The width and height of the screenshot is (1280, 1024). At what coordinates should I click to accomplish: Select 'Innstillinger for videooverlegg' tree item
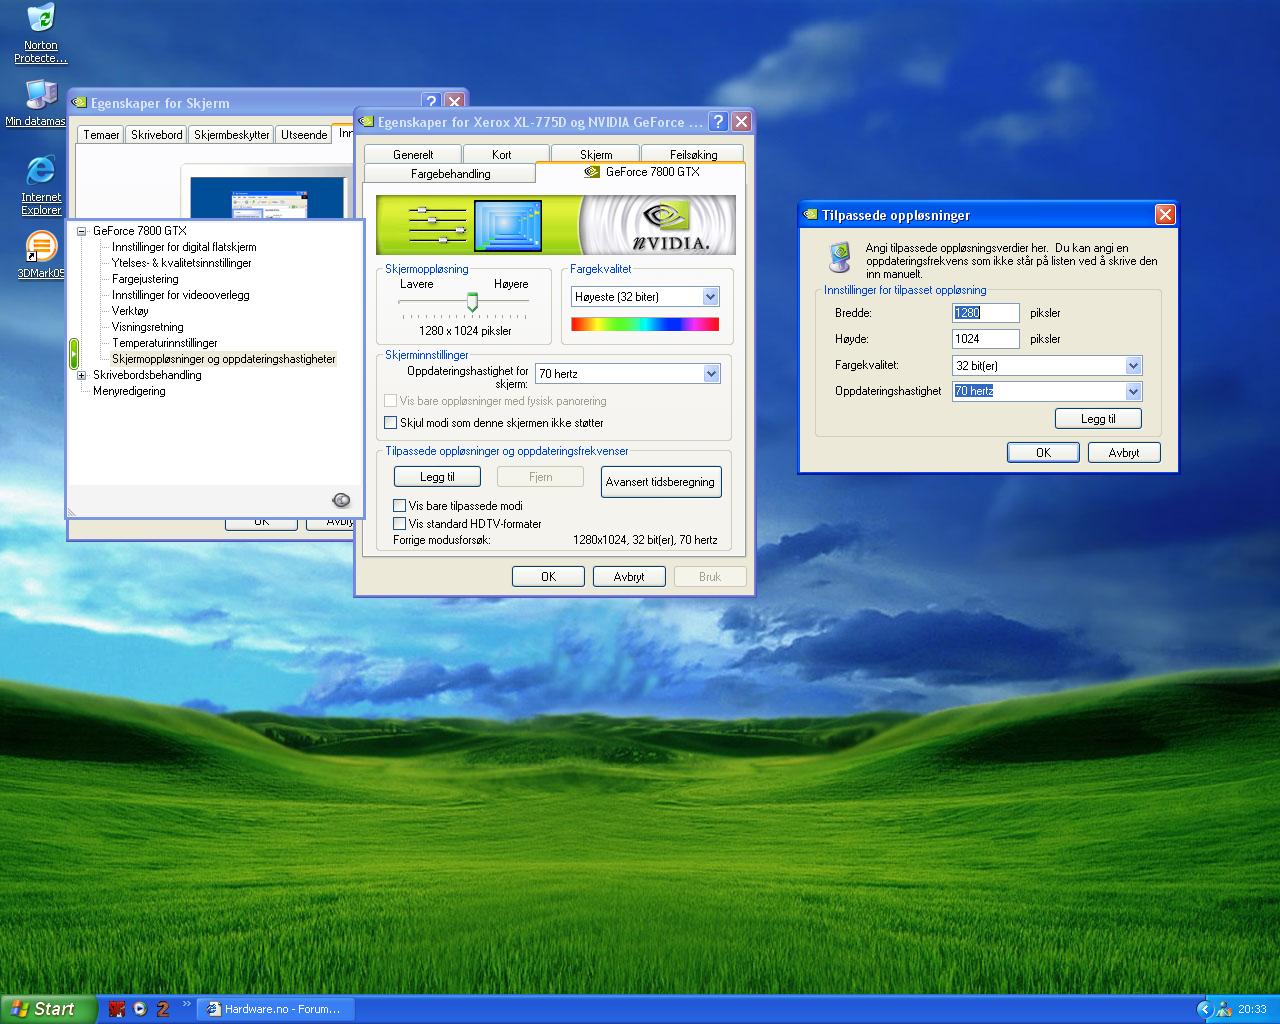point(181,295)
